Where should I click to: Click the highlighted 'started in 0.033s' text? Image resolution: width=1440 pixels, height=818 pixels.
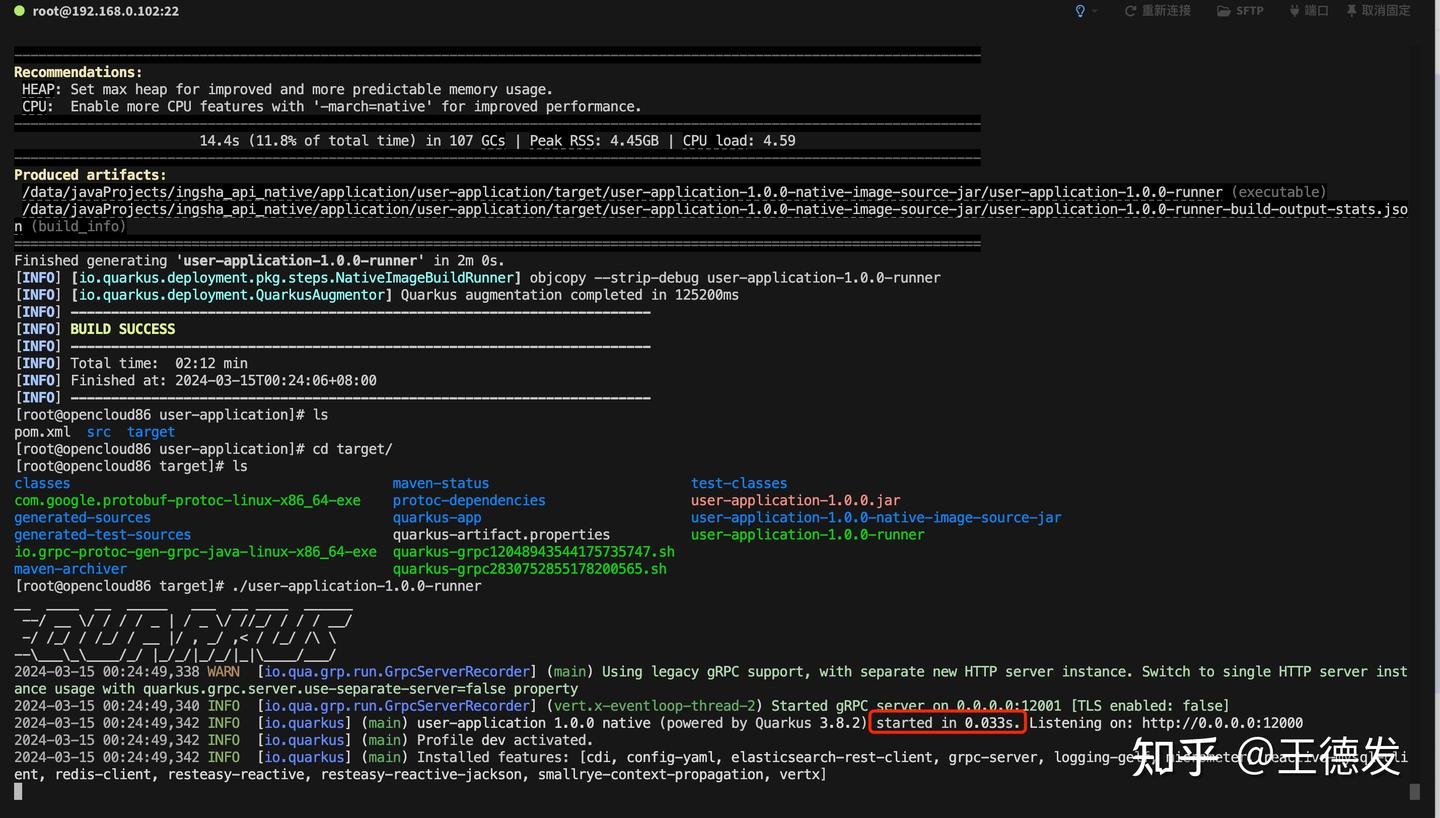[946, 722]
